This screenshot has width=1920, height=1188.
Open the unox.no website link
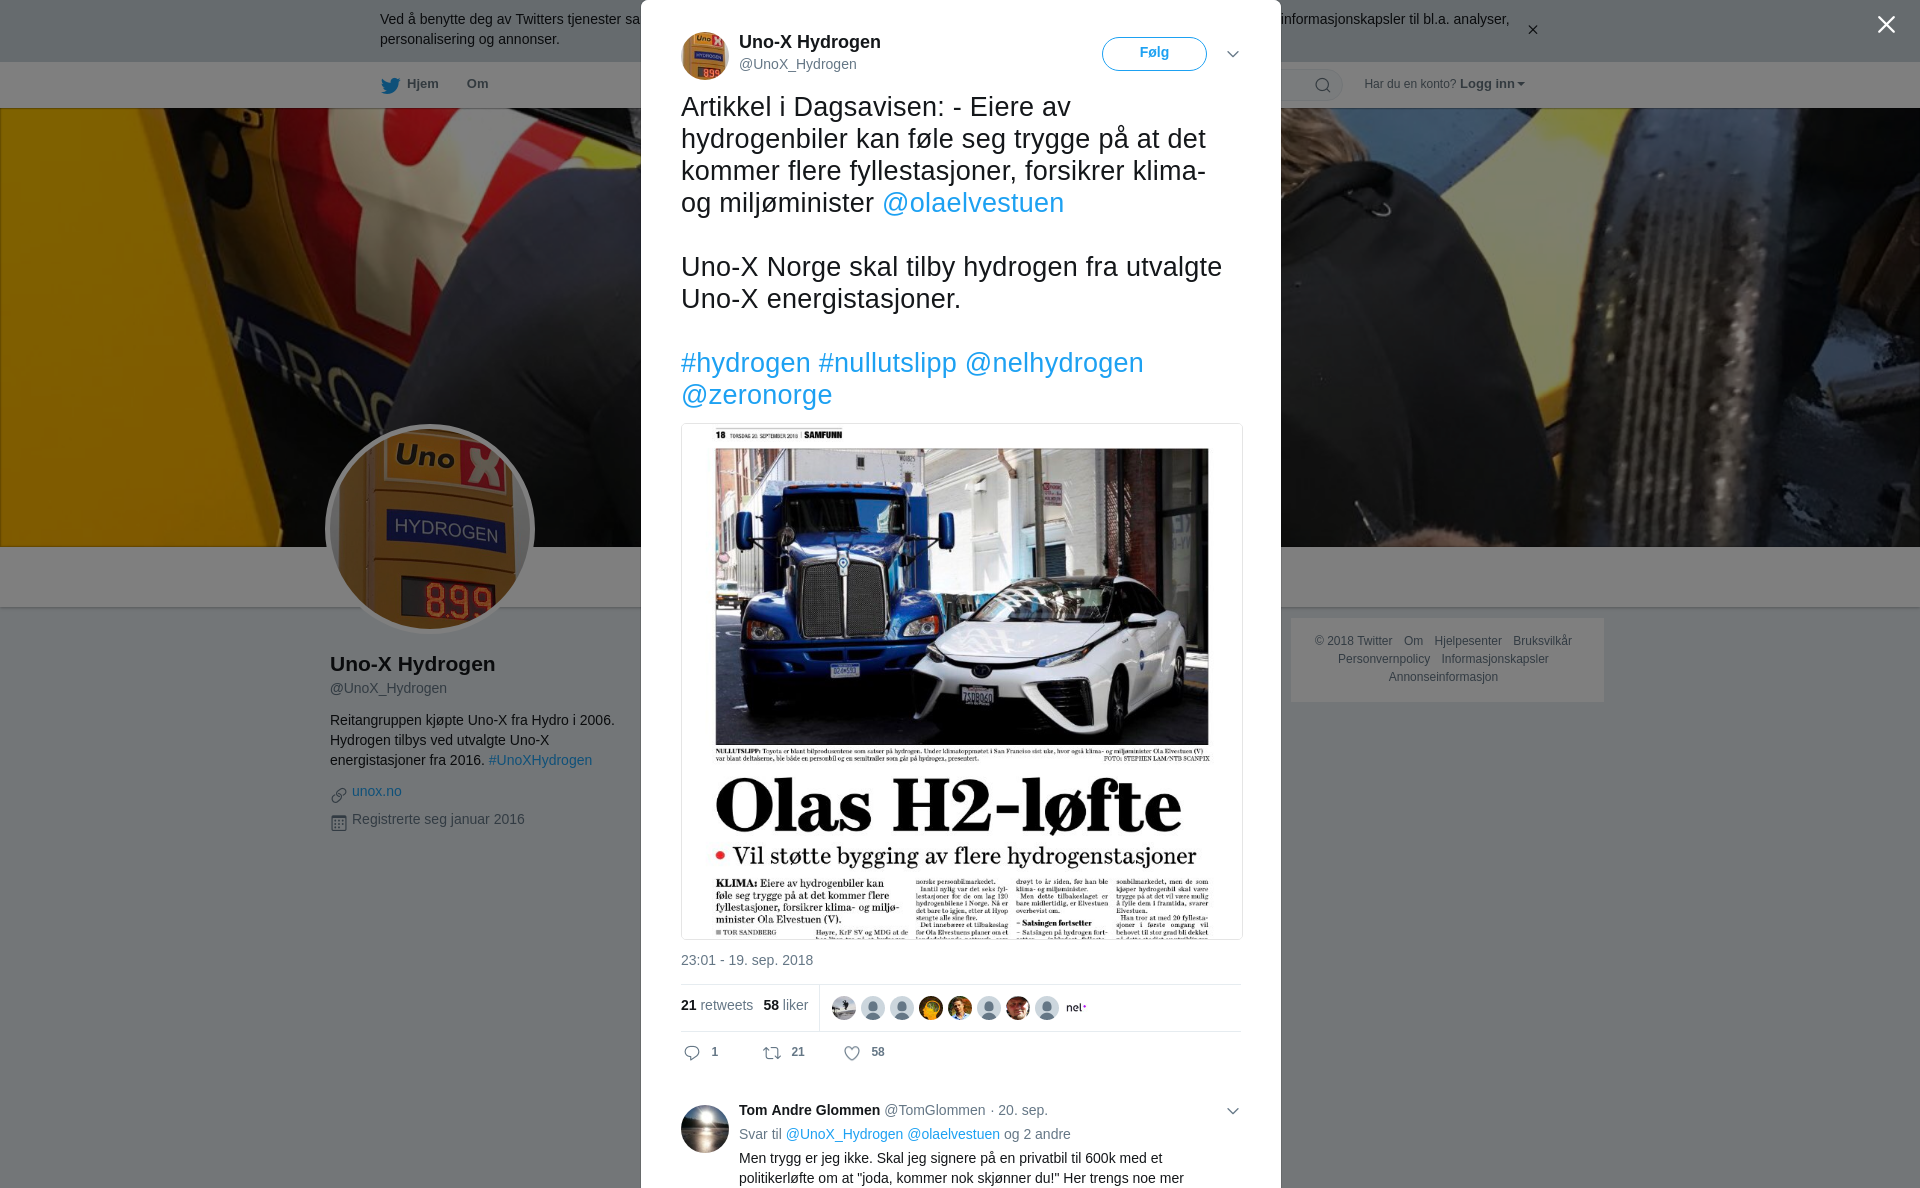[x=377, y=791]
